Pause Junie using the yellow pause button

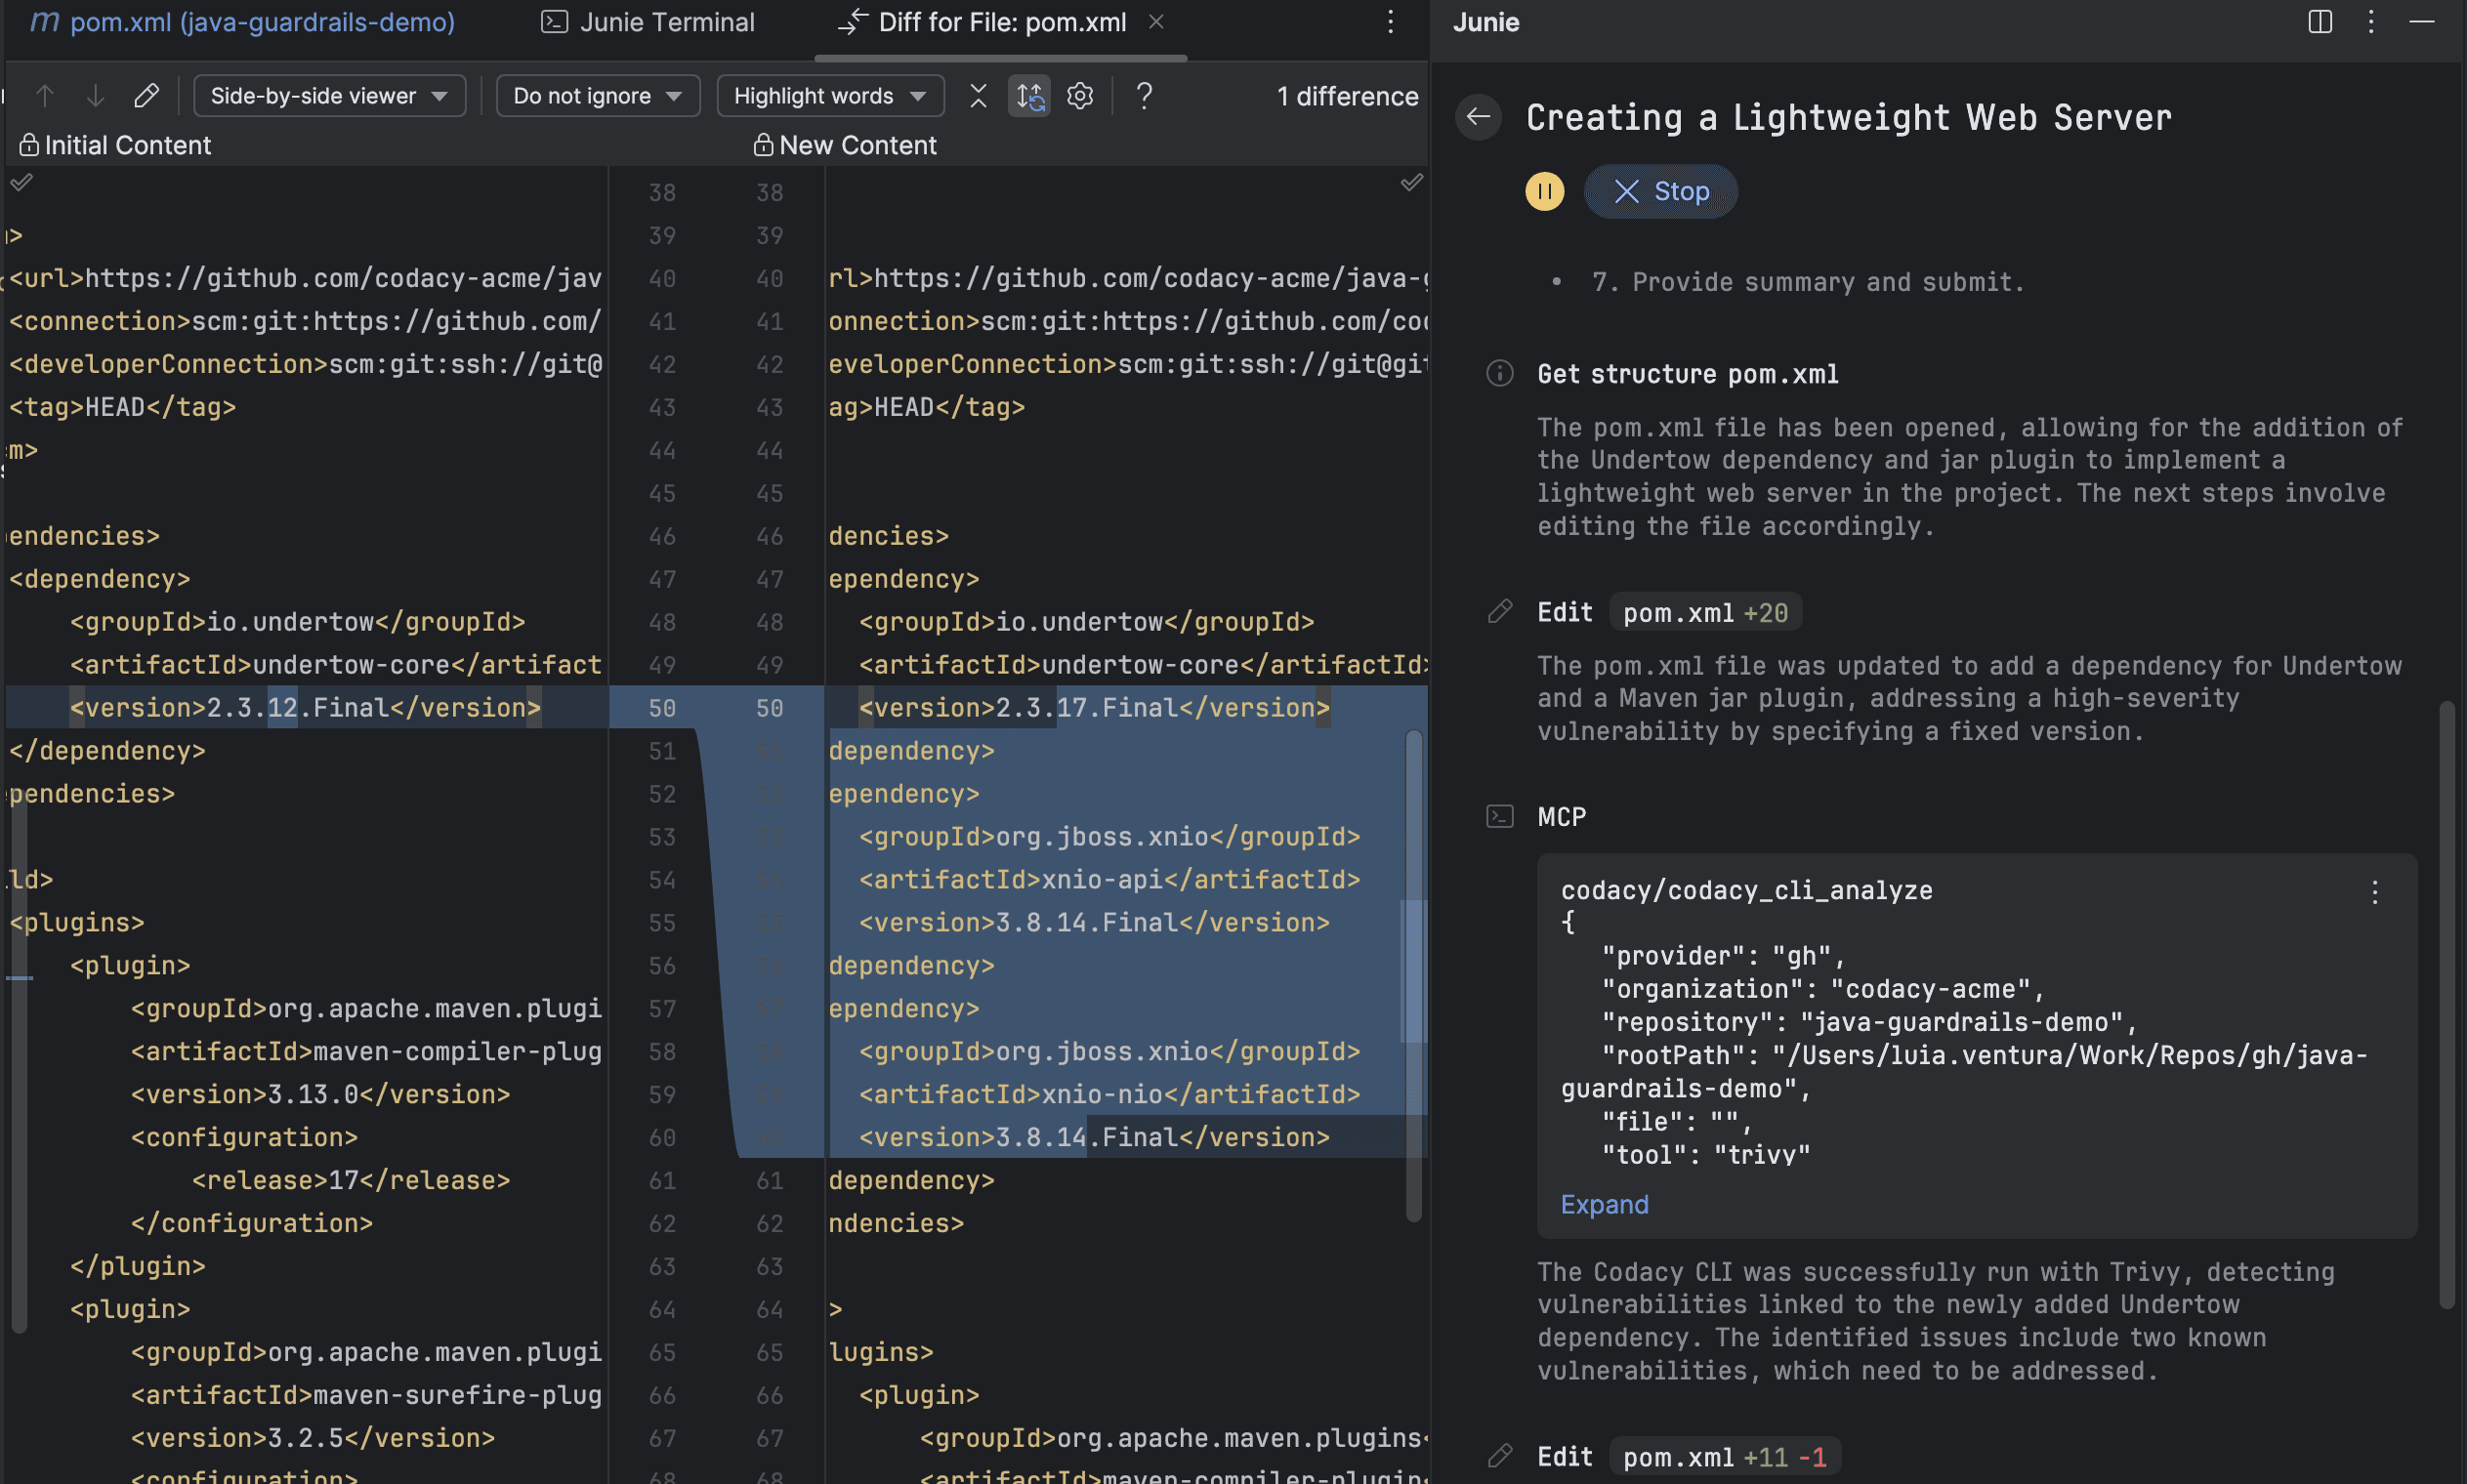[1544, 191]
